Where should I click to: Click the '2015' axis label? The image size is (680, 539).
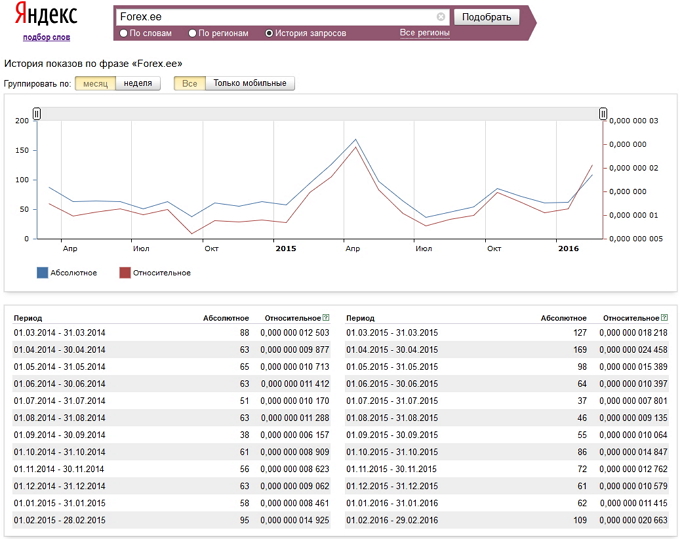(x=286, y=248)
